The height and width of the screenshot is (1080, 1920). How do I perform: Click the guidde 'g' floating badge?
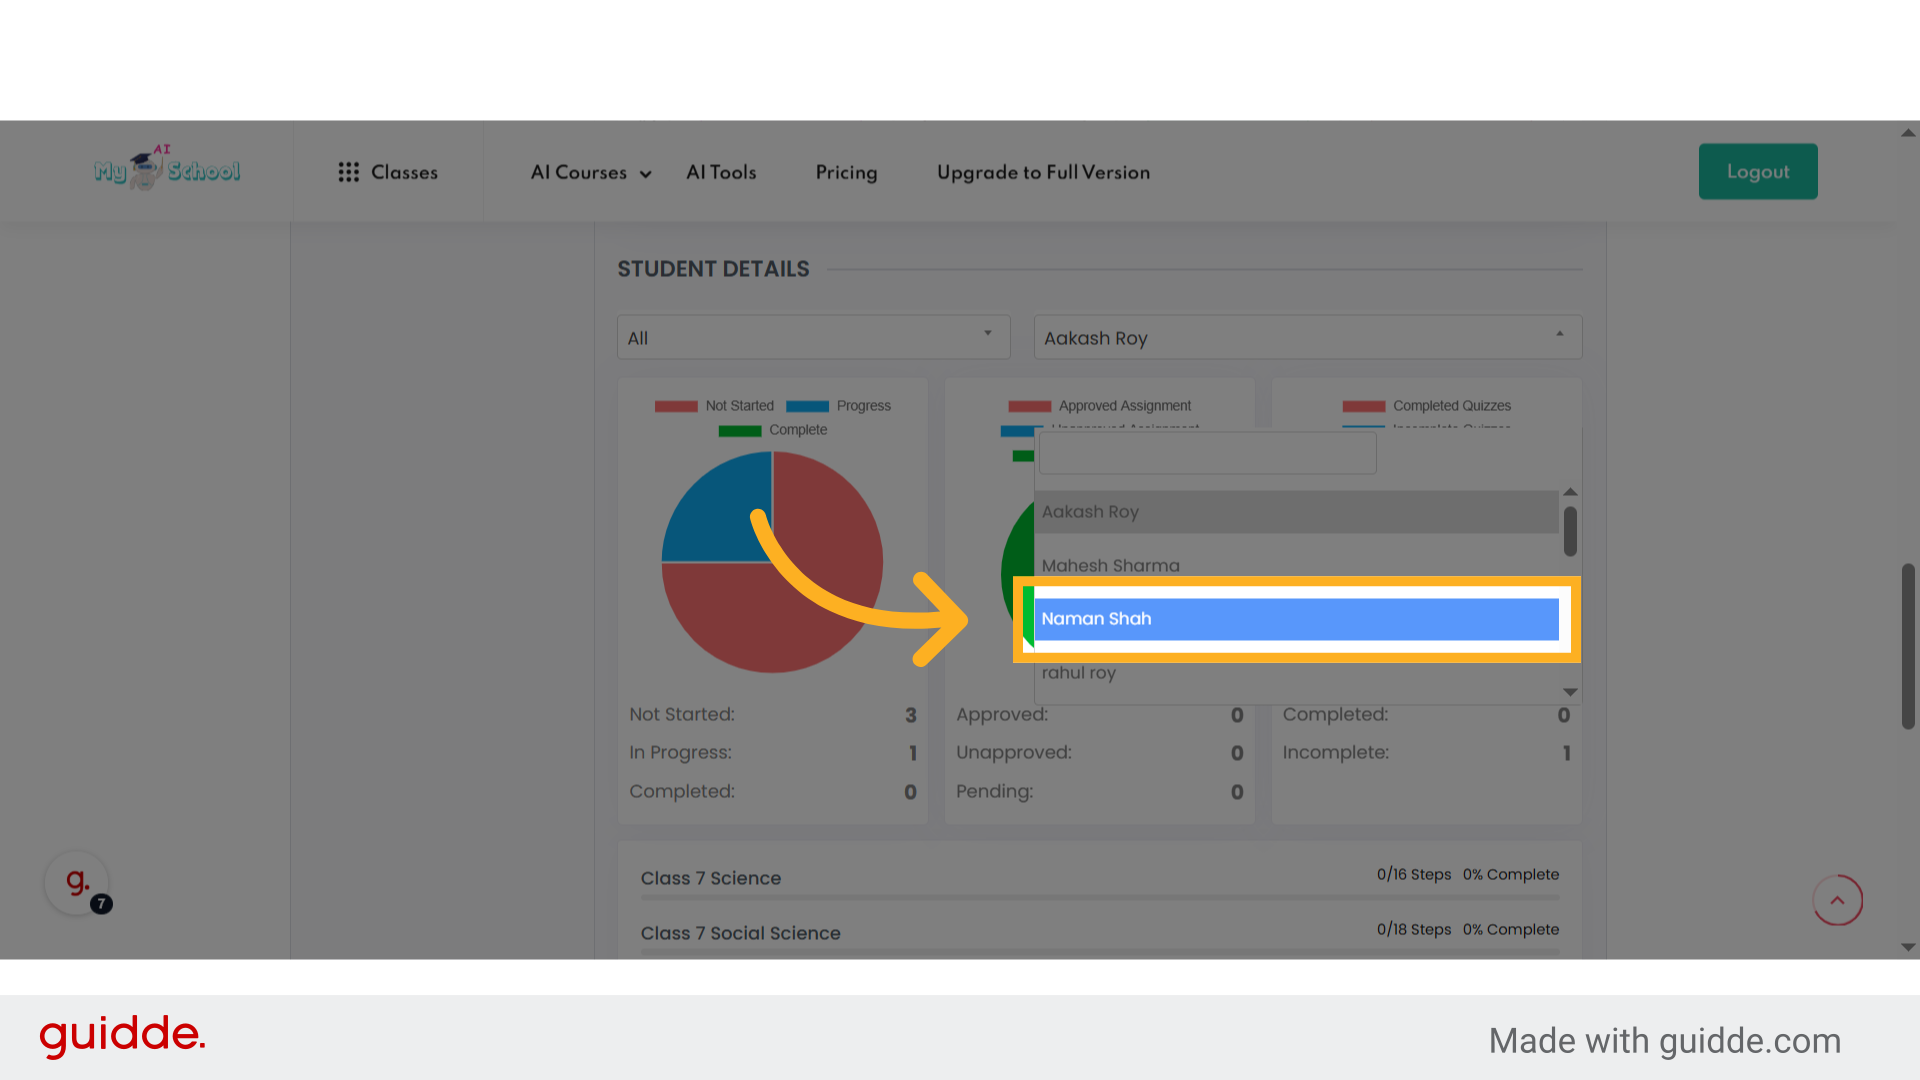pos(77,882)
